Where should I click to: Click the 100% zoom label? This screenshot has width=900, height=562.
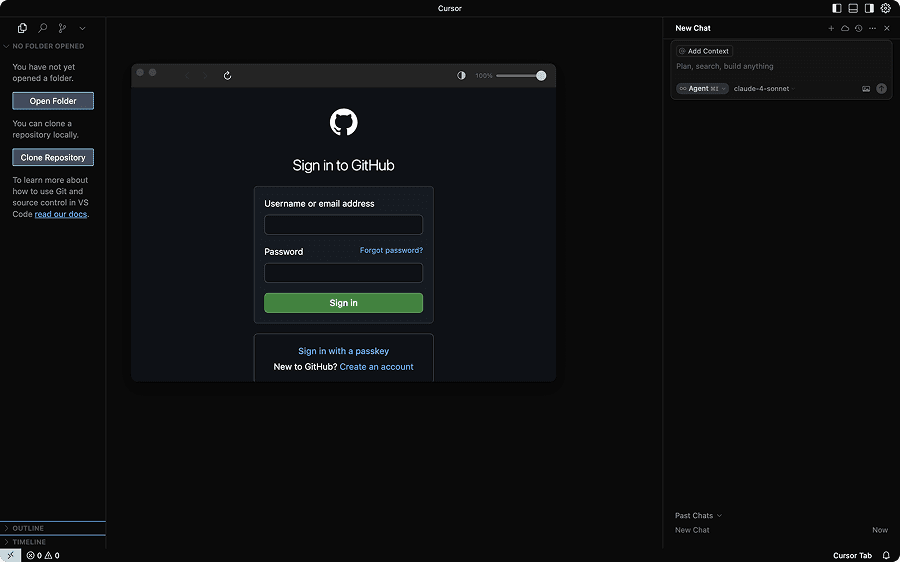[x=483, y=76]
